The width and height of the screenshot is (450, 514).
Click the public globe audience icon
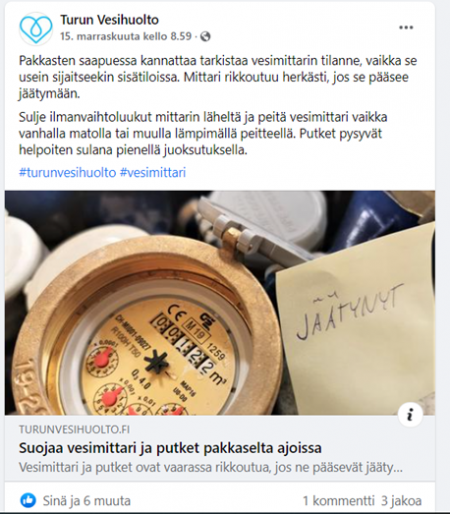[x=205, y=36]
